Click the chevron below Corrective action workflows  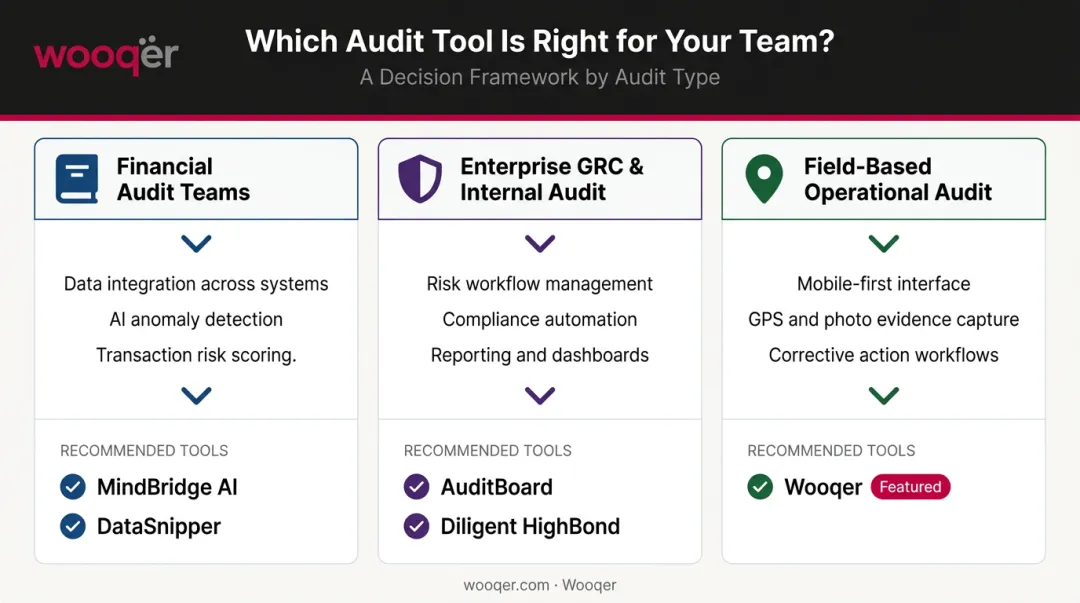884,395
